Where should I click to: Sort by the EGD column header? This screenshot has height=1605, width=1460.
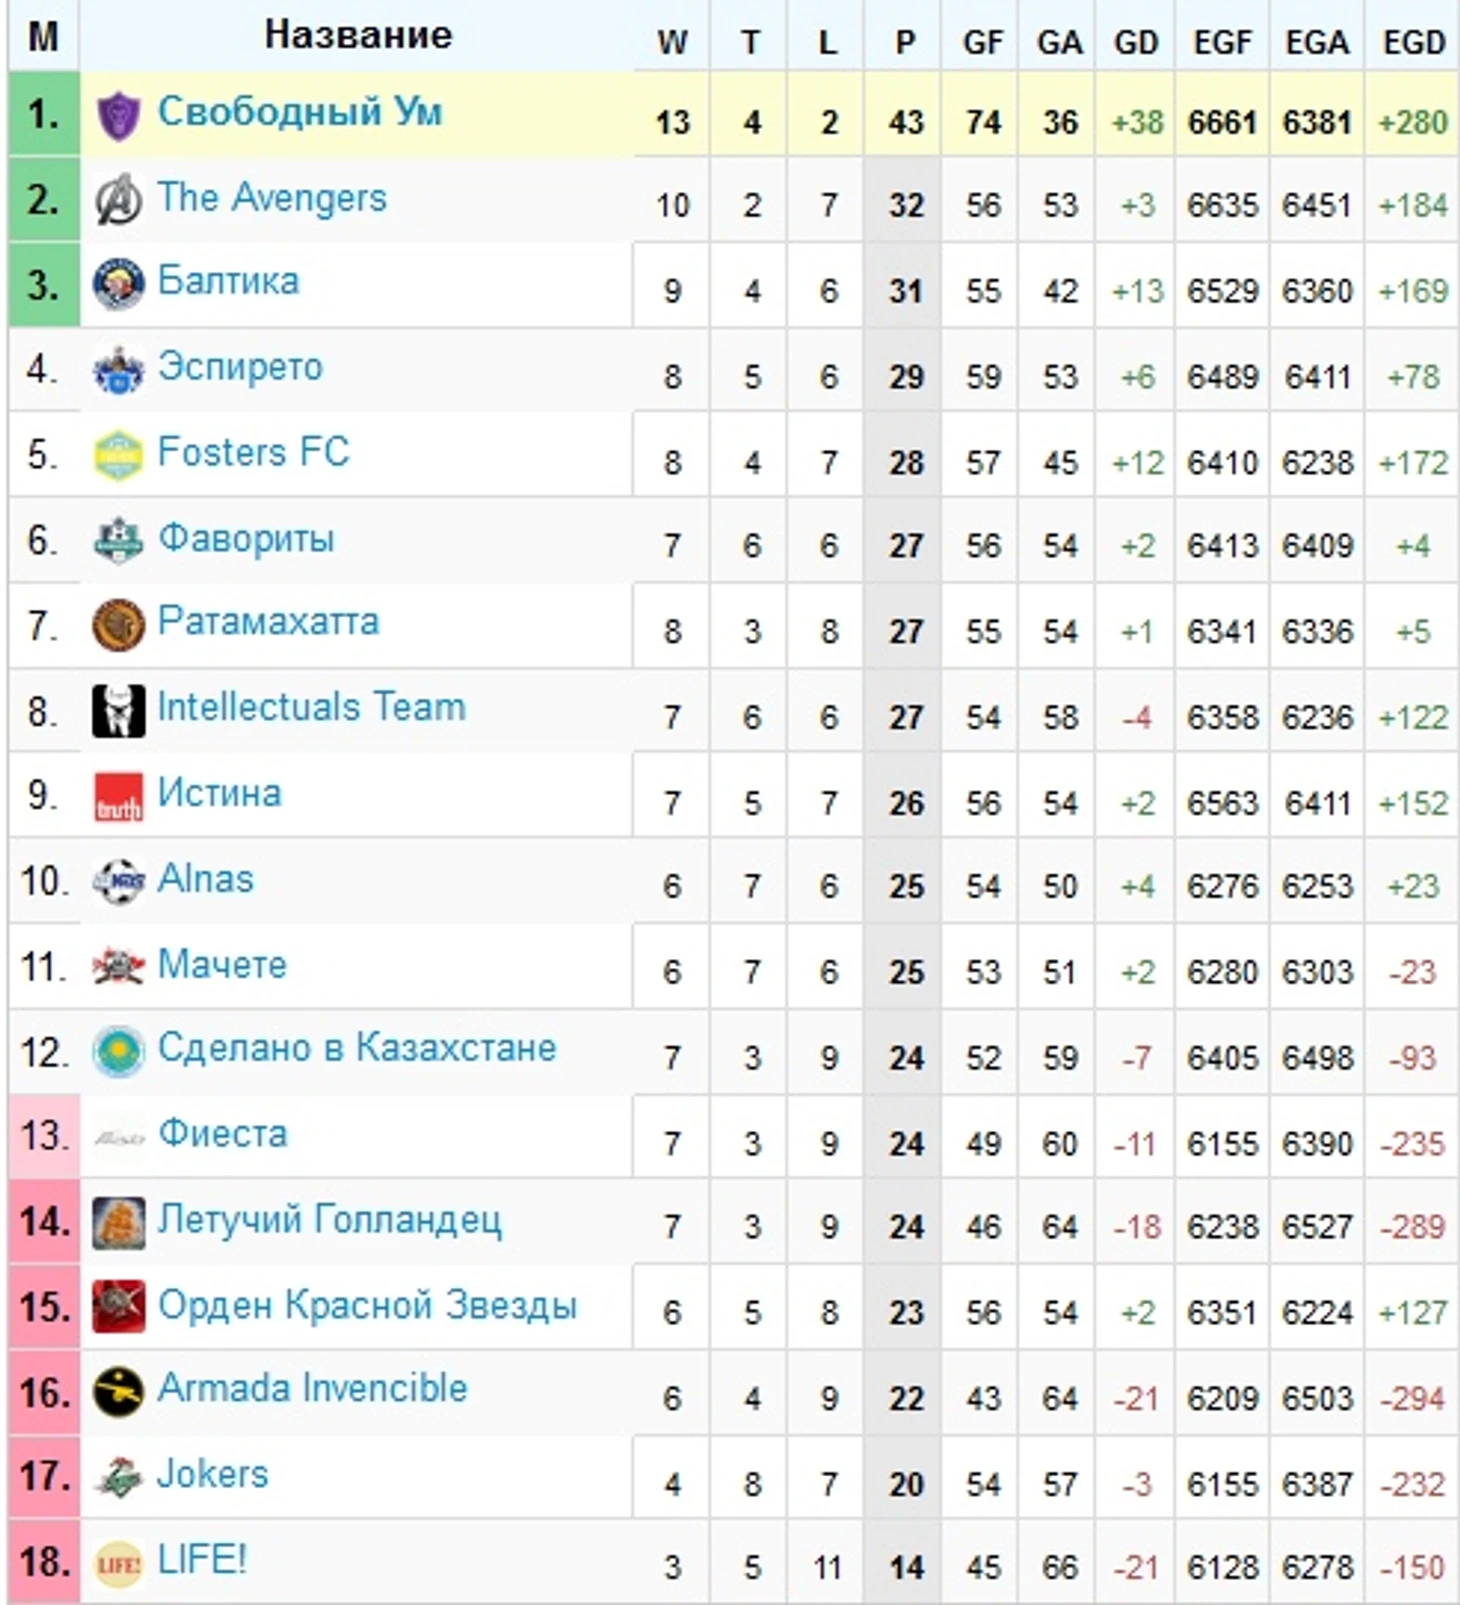[1414, 42]
